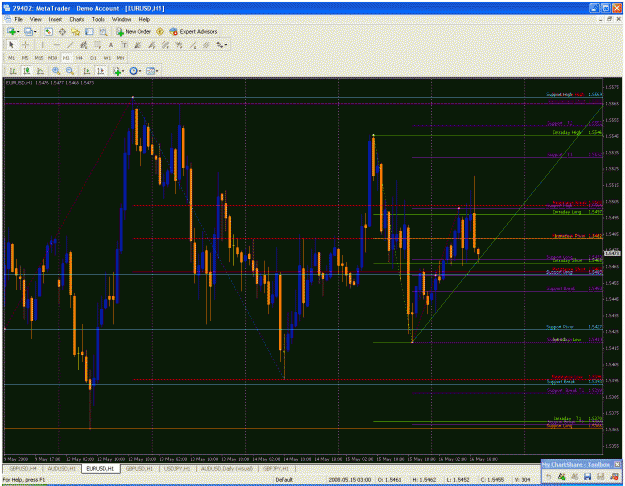Screen dimensions: 625x486
Task: Select the arrow cursor tool
Action: pyautogui.click(x=11, y=45)
